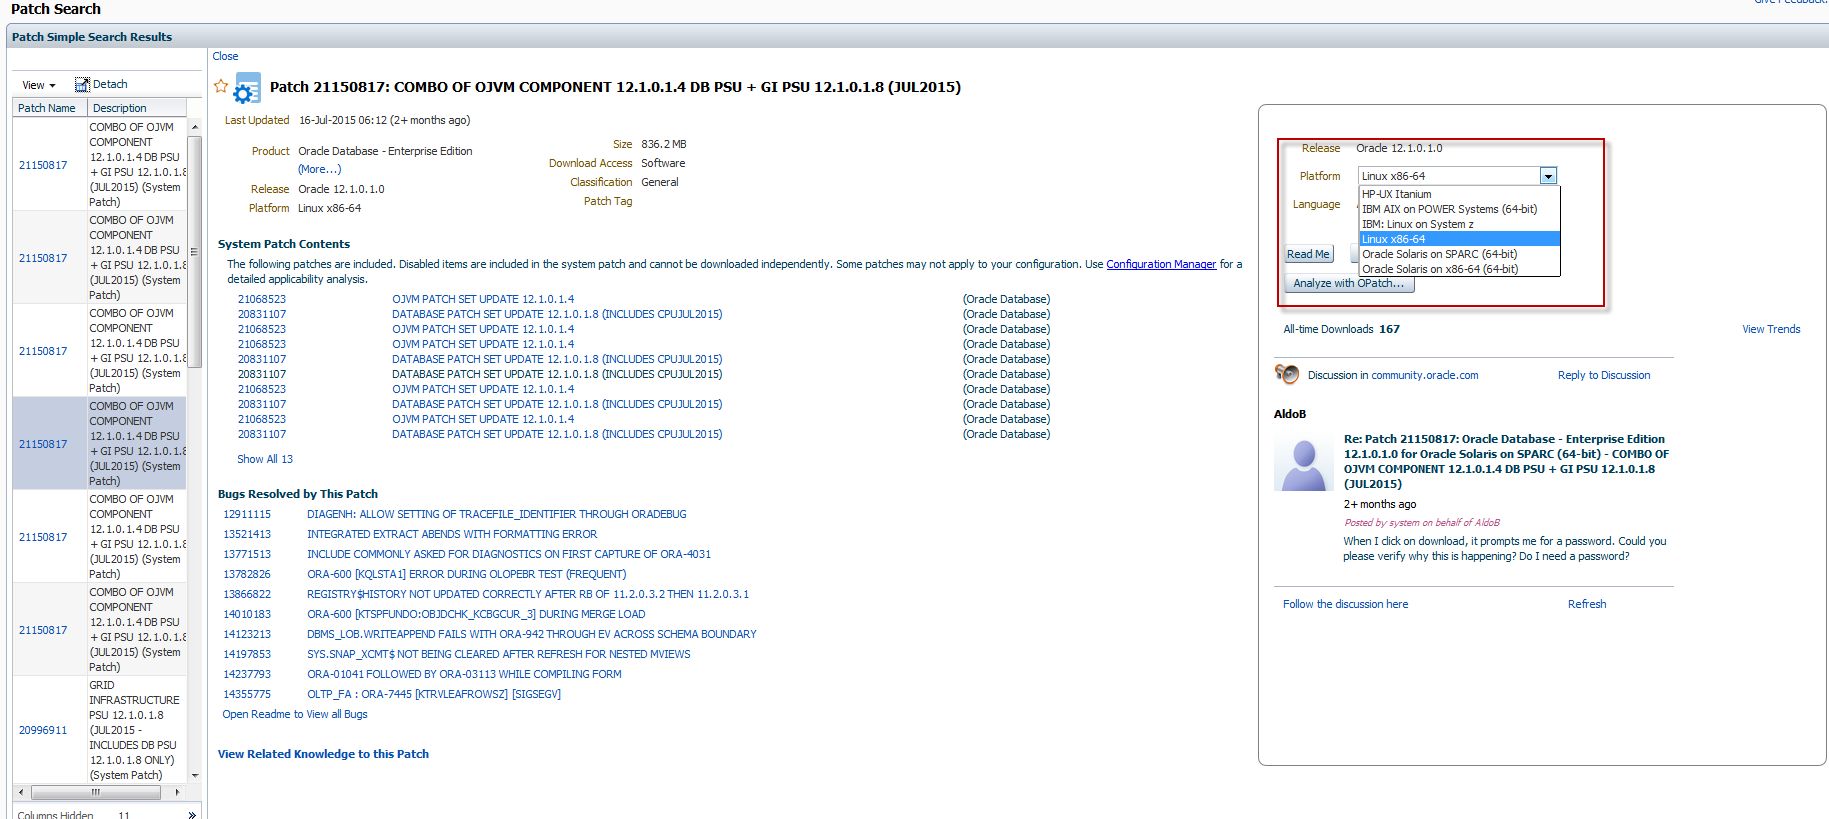Viewport: 1829px width, 819px height.
Task: Refresh the discussion section
Action: (x=1587, y=604)
